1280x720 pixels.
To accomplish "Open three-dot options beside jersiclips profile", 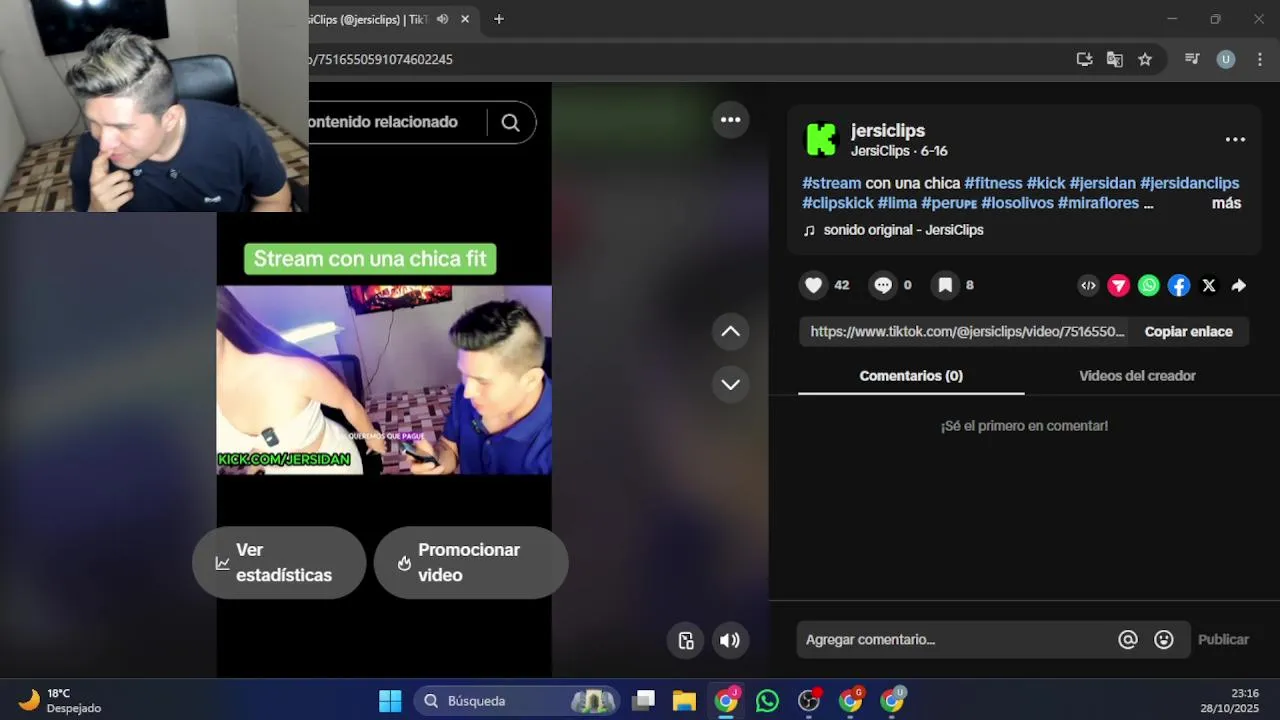I will [1236, 140].
